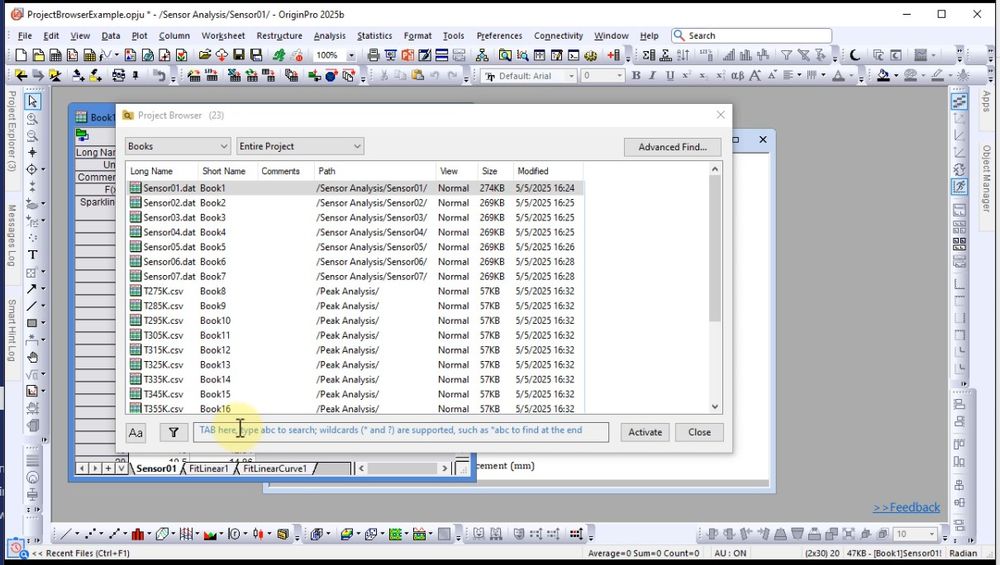1000x565 pixels.
Task: Click the line color pencil swatch
Action: pyautogui.click(x=937, y=76)
